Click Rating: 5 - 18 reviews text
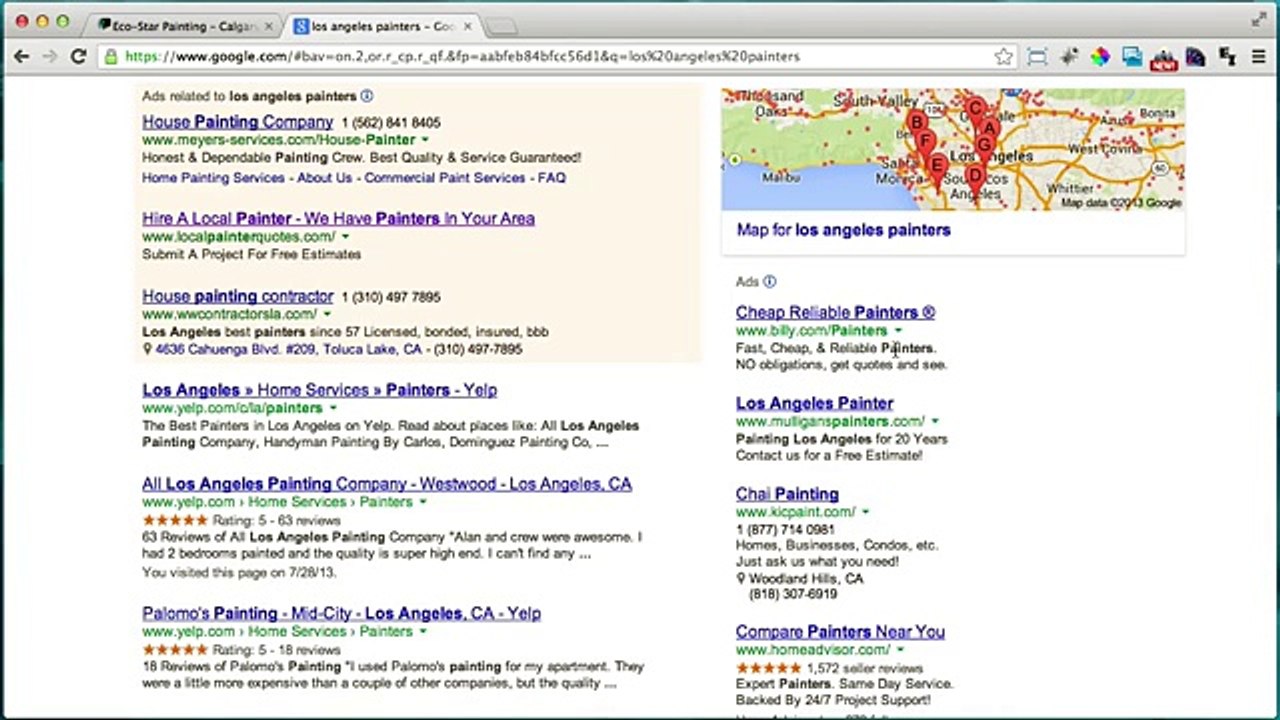This screenshot has width=1280, height=720. pyautogui.click(x=276, y=650)
